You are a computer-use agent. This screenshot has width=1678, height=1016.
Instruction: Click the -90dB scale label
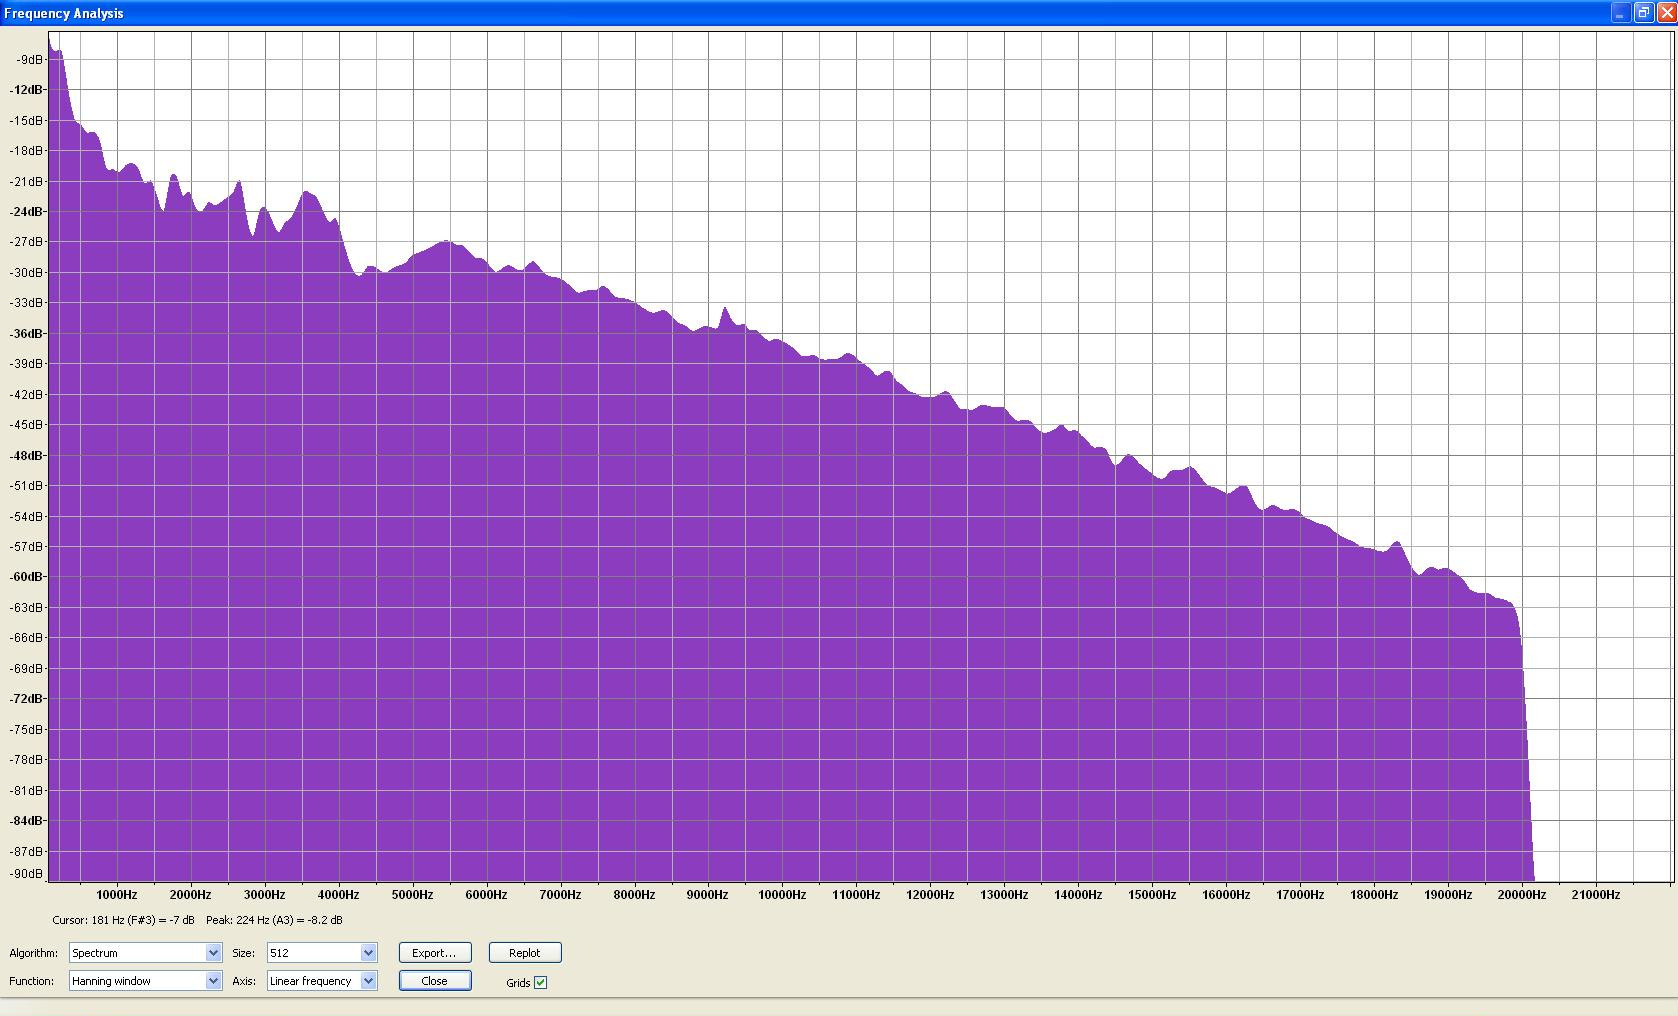(x=27, y=874)
